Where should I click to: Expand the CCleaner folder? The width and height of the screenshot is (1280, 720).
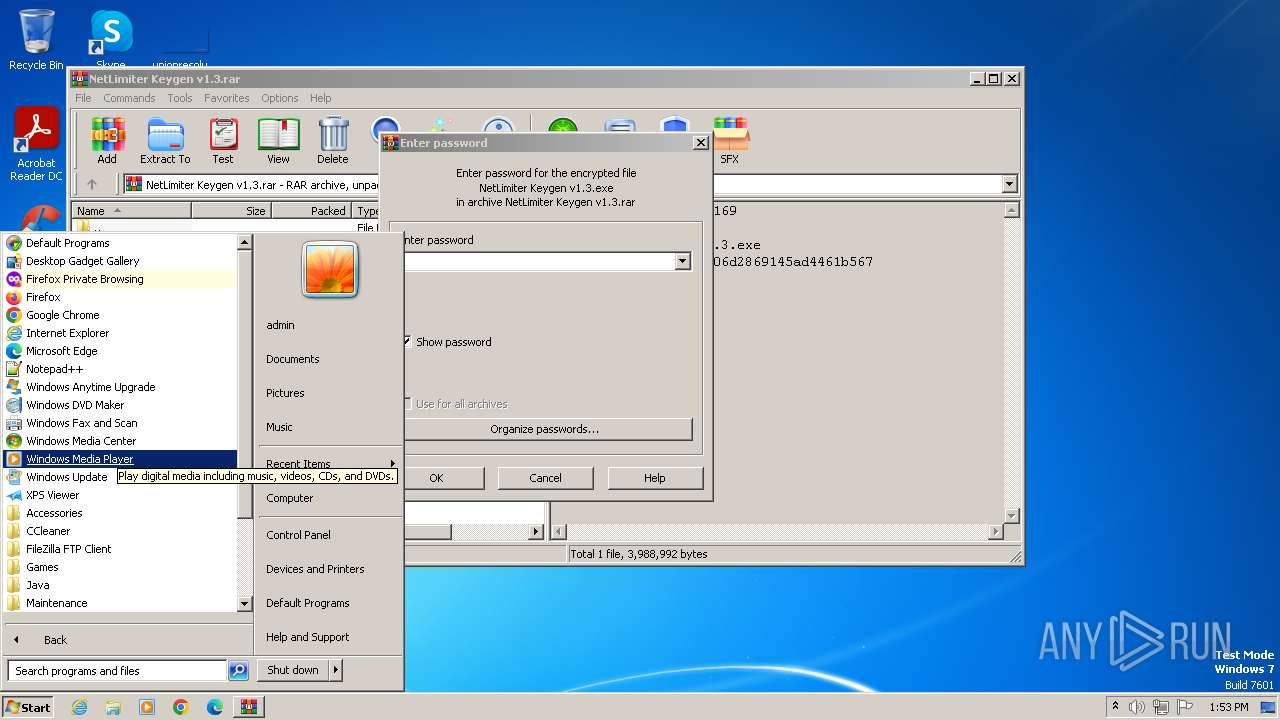point(120,531)
